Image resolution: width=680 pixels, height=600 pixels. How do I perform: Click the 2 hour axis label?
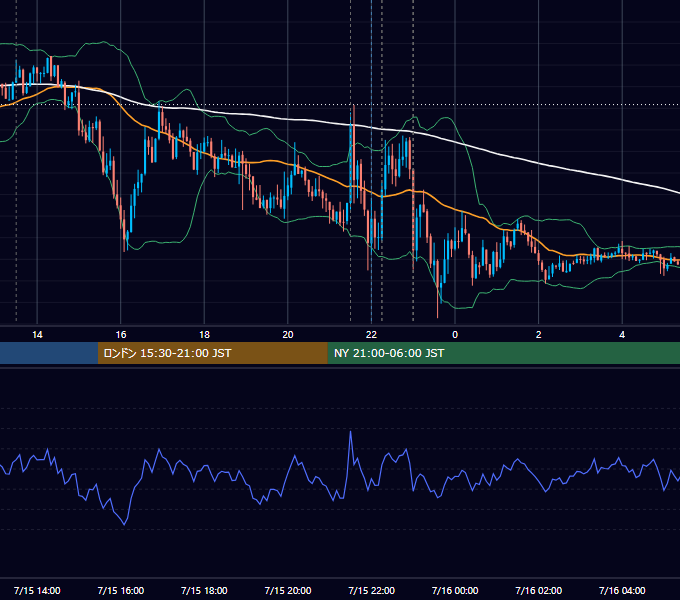click(538, 334)
